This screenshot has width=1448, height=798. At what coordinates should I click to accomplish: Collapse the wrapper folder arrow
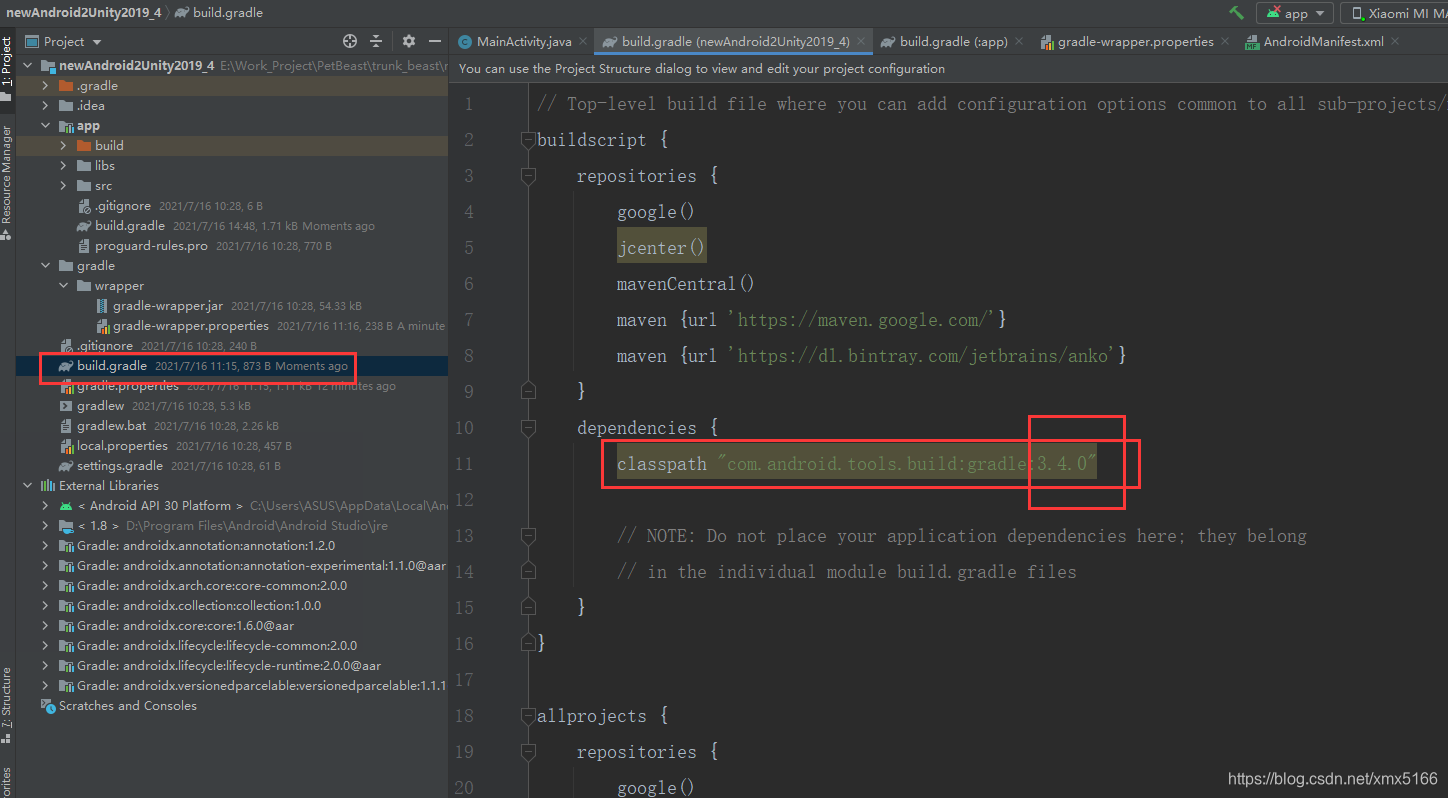click(x=63, y=286)
